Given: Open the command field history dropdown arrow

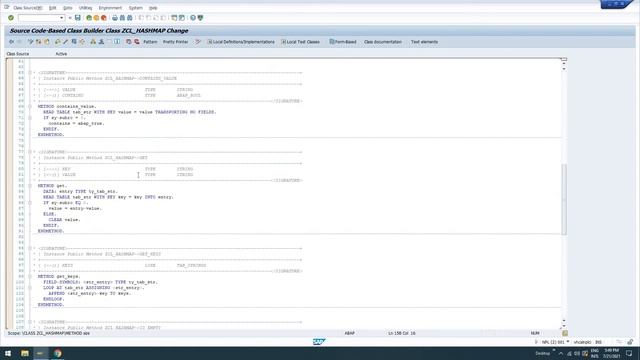Looking at the screenshot, I should coord(62,18).
